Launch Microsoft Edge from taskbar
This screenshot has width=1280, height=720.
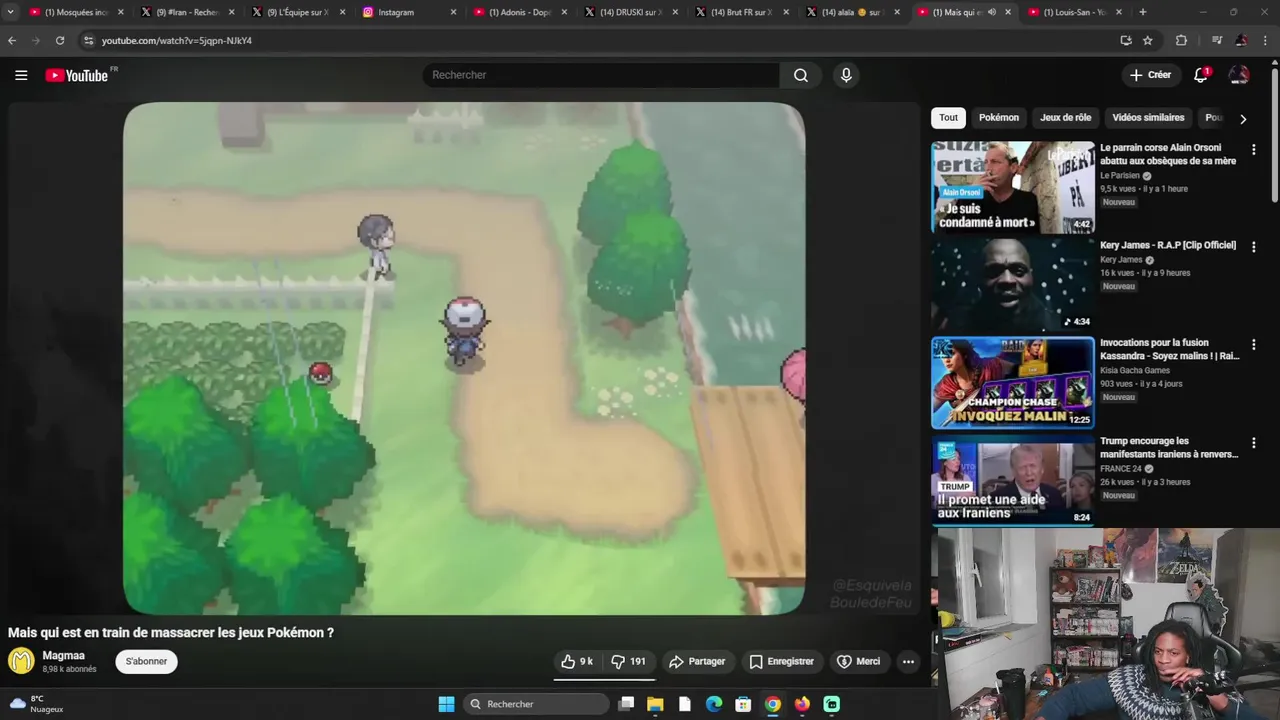click(714, 704)
